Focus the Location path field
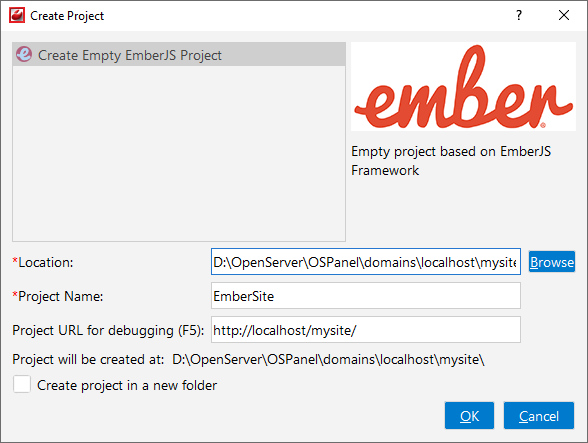This screenshot has height=443, width=588. pyautogui.click(x=366, y=261)
